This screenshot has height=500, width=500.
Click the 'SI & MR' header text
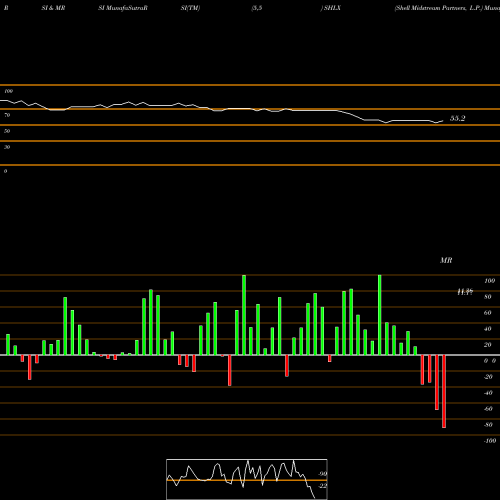pos(53,8)
